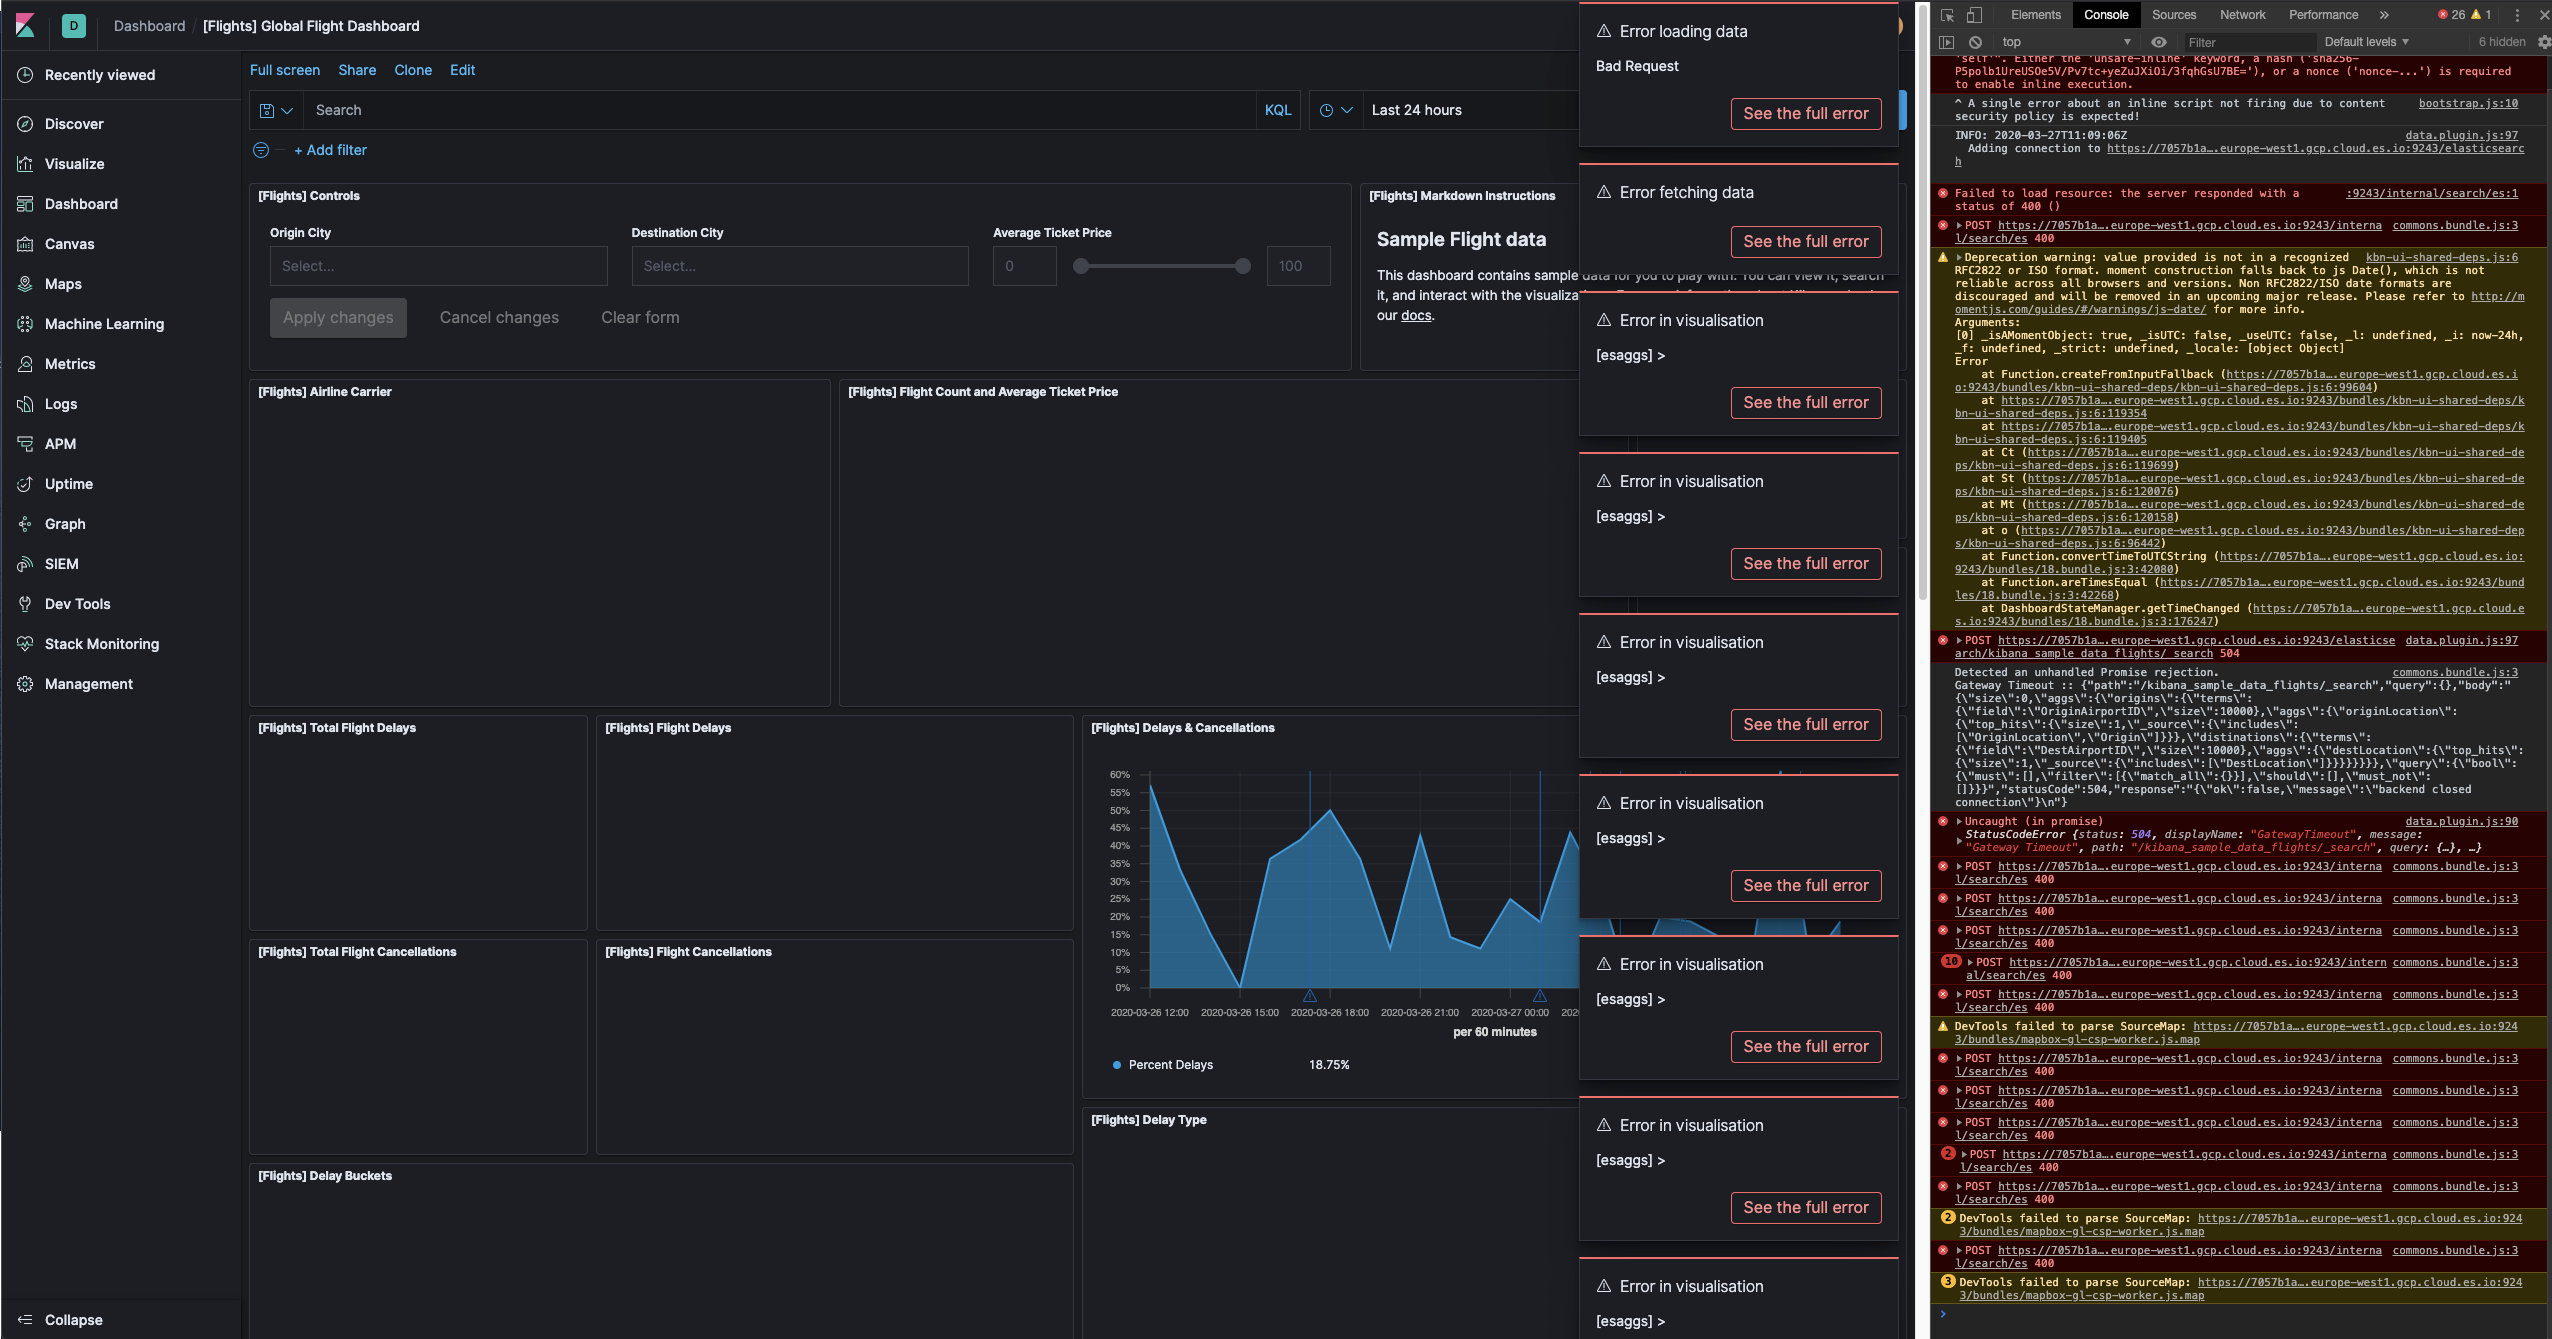The width and height of the screenshot is (2552, 1339).
Task: Expand the Uncaught (in promise) error entry
Action: 1960,822
